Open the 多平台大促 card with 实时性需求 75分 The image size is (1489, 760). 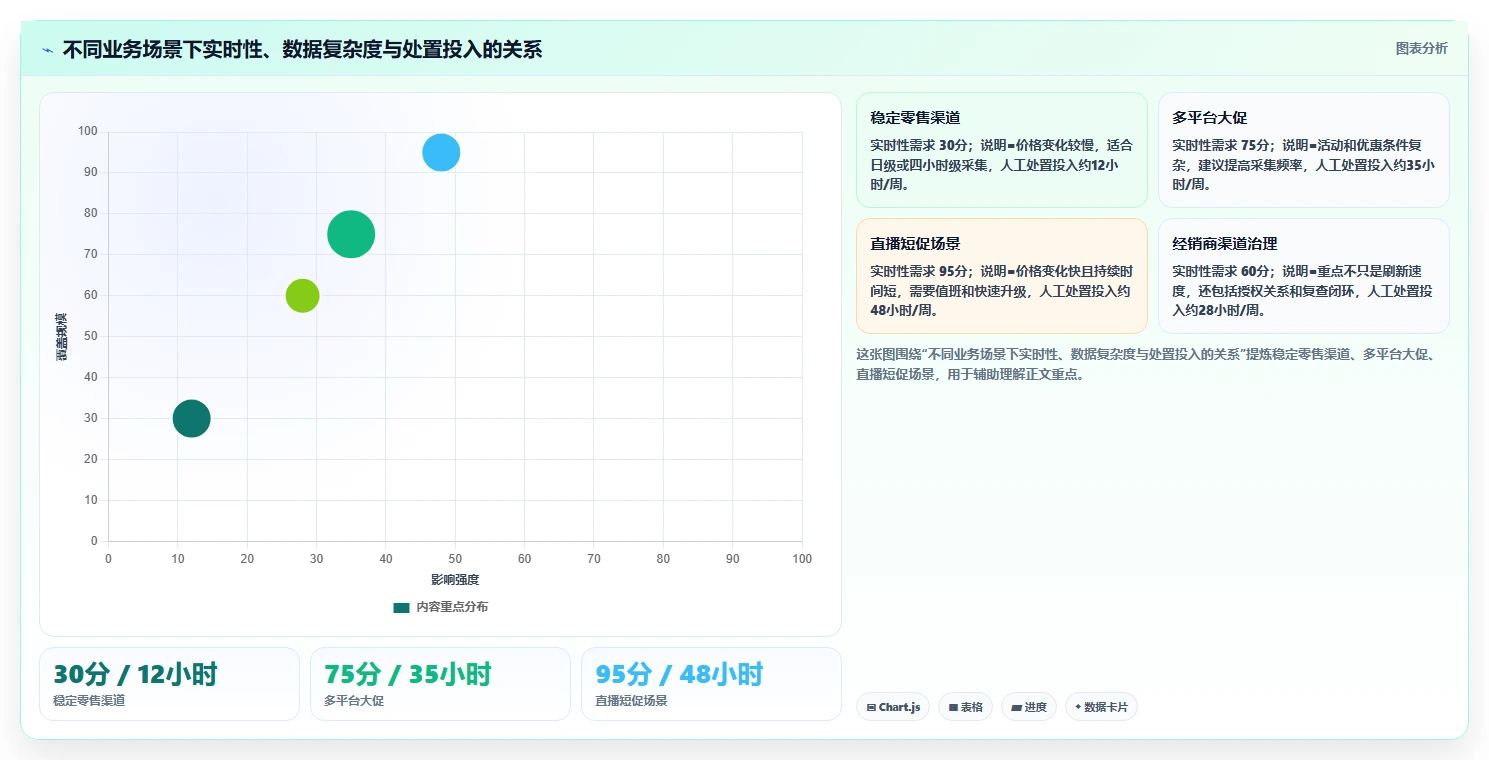click(1304, 150)
